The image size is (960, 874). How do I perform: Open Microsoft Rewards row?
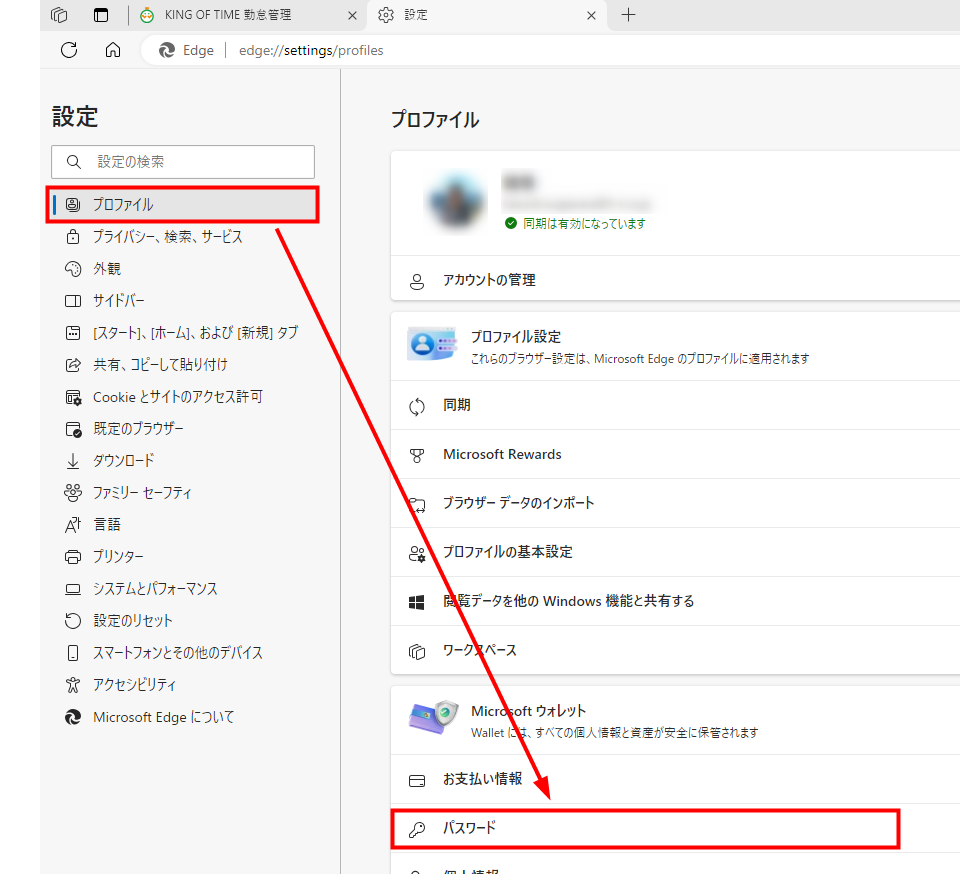point(675,454)
